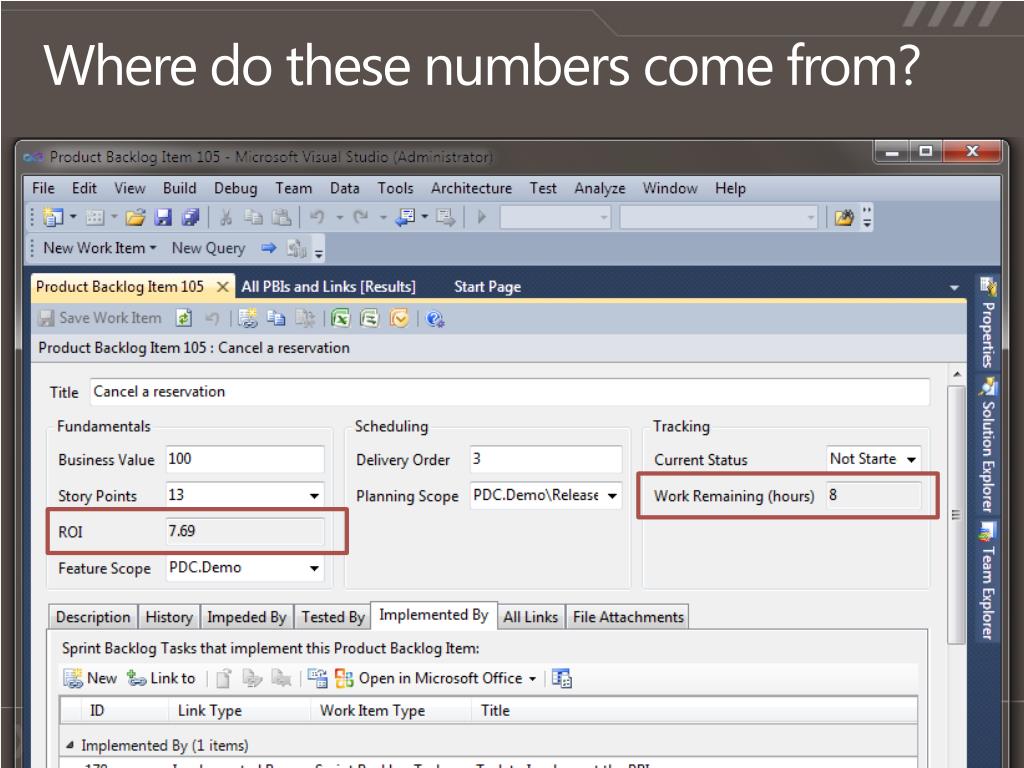Click the New Query button

pos(208,248)
